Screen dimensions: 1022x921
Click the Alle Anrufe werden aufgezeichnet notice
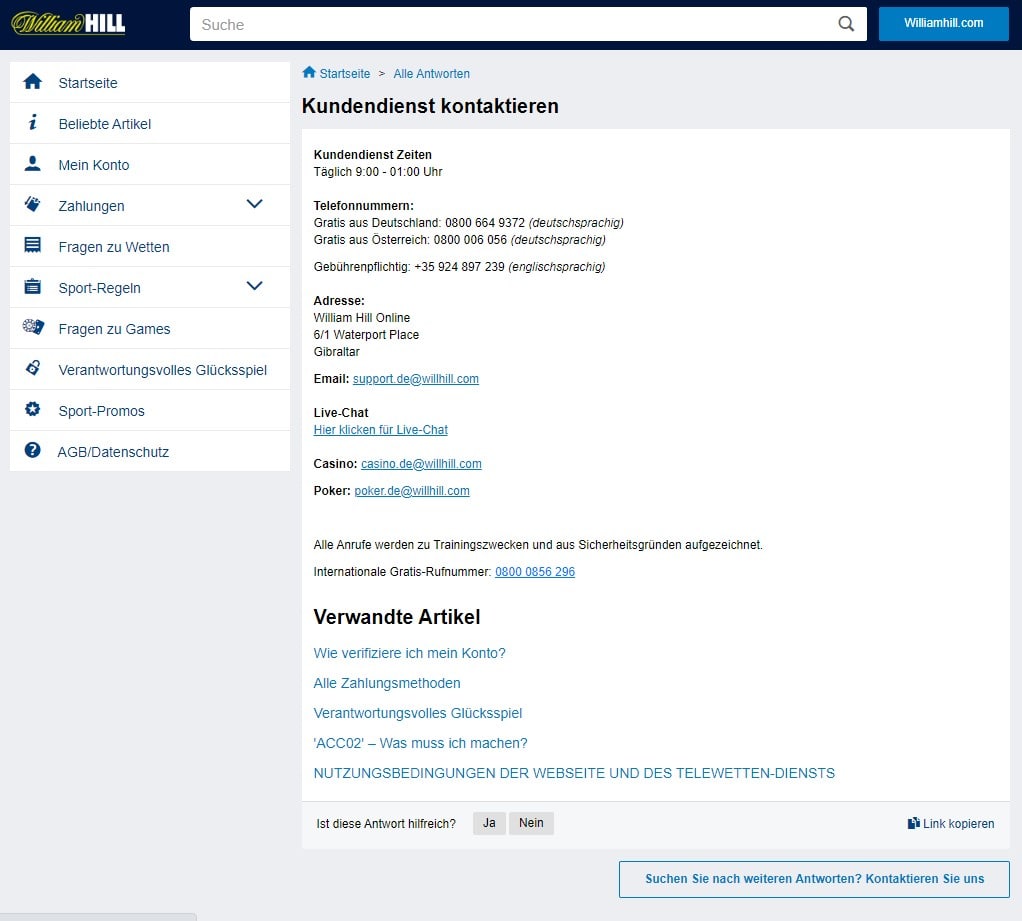point(538,545)
